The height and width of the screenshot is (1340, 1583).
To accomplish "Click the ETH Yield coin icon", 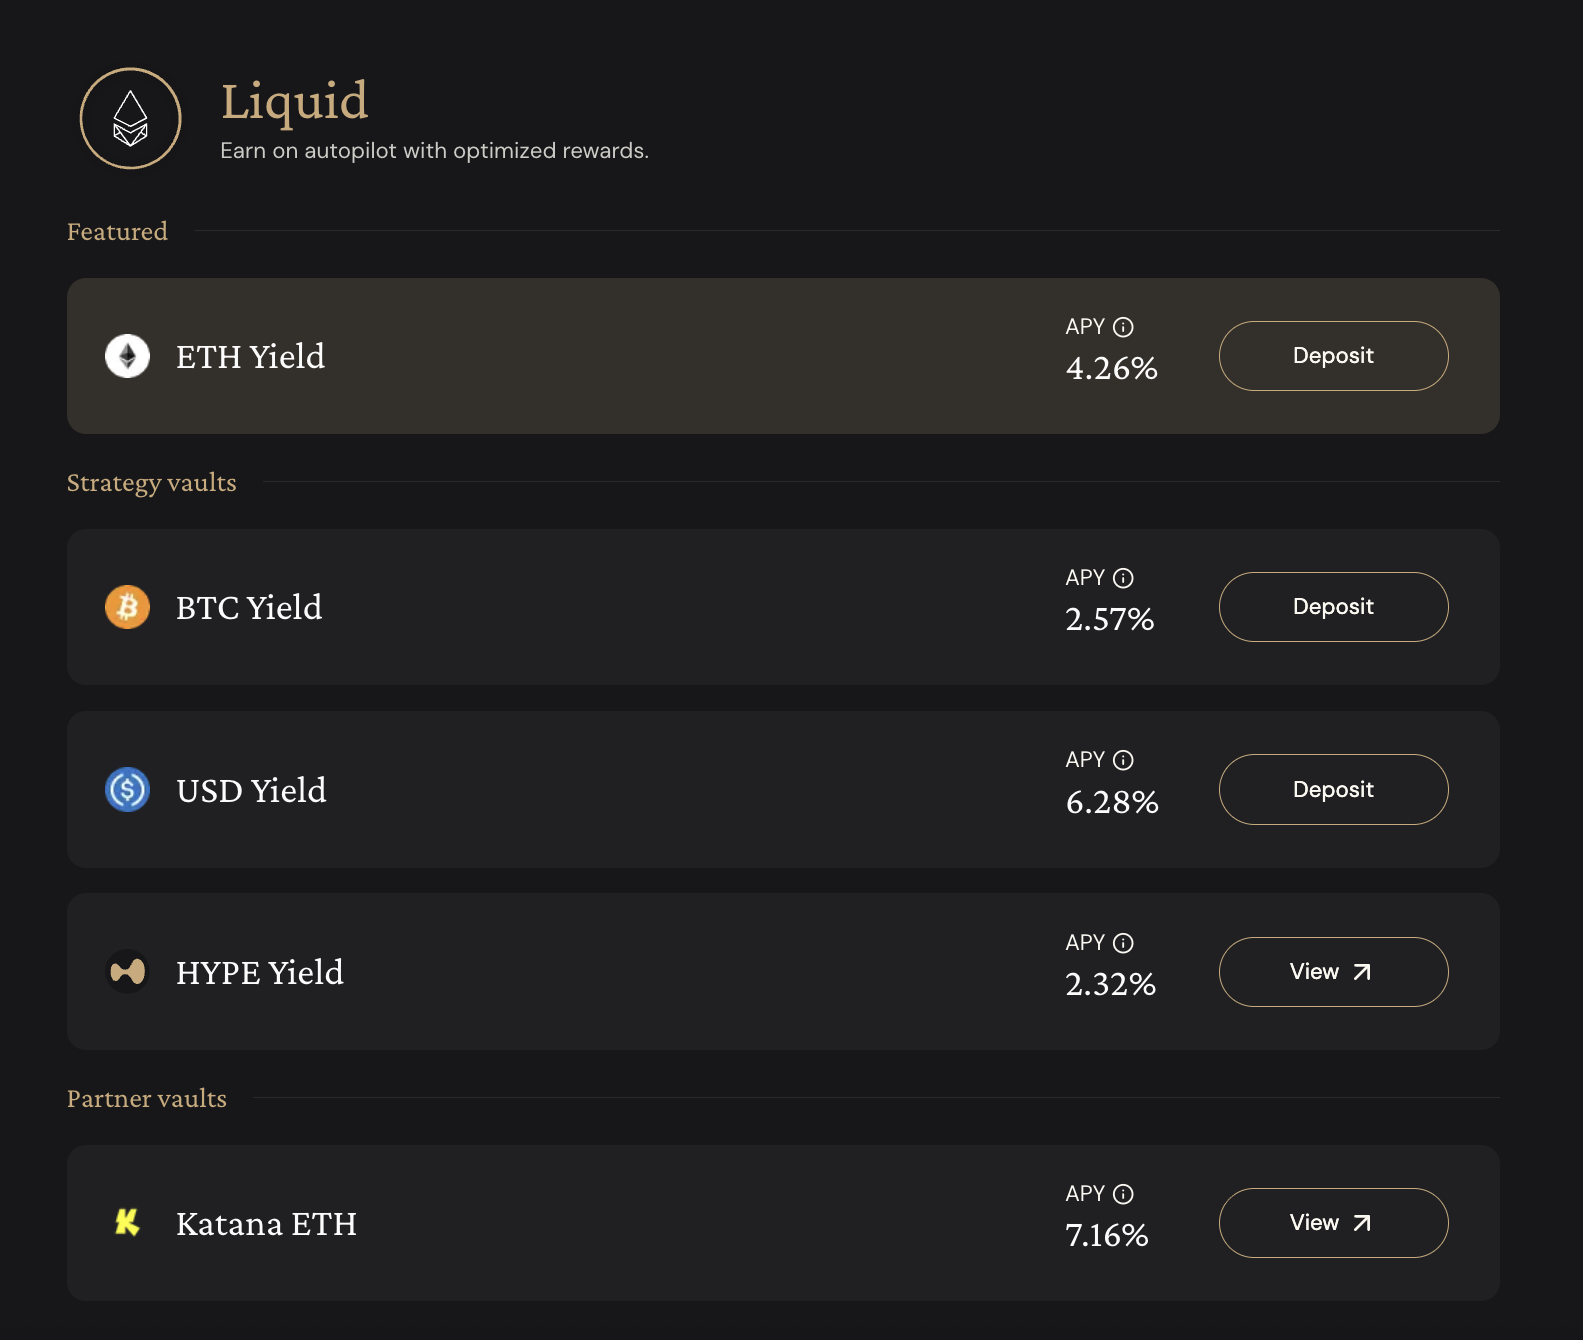I will (x=127, y=356).
